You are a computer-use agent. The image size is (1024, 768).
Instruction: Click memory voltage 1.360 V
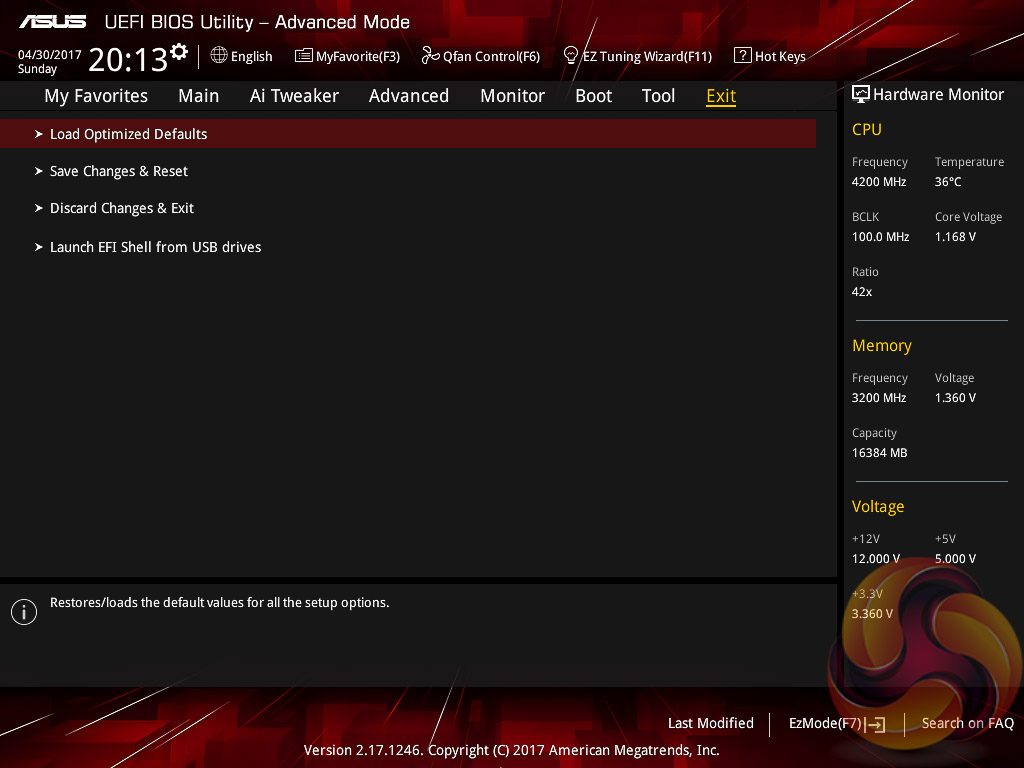pyautogui.click(x=955, y=398)
